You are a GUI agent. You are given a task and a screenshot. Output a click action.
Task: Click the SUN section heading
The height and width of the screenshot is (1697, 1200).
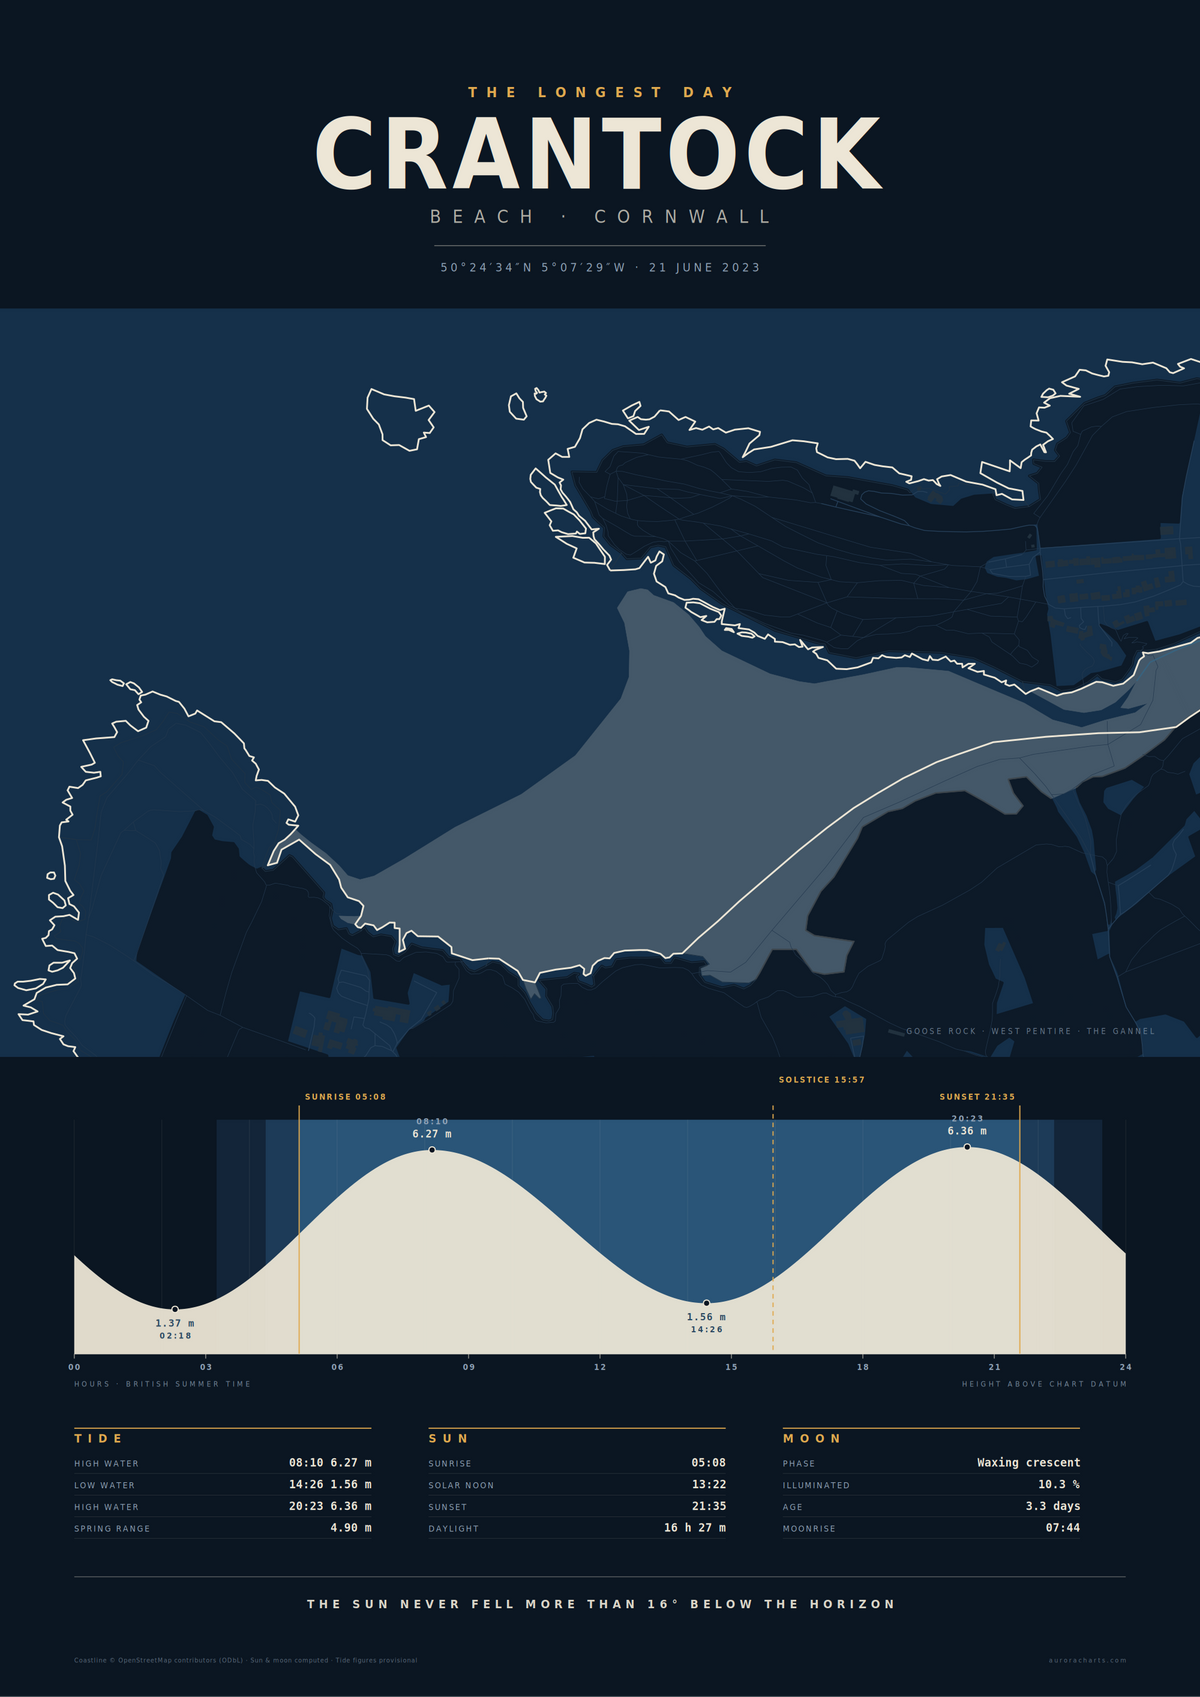(x=449, y=1438)
